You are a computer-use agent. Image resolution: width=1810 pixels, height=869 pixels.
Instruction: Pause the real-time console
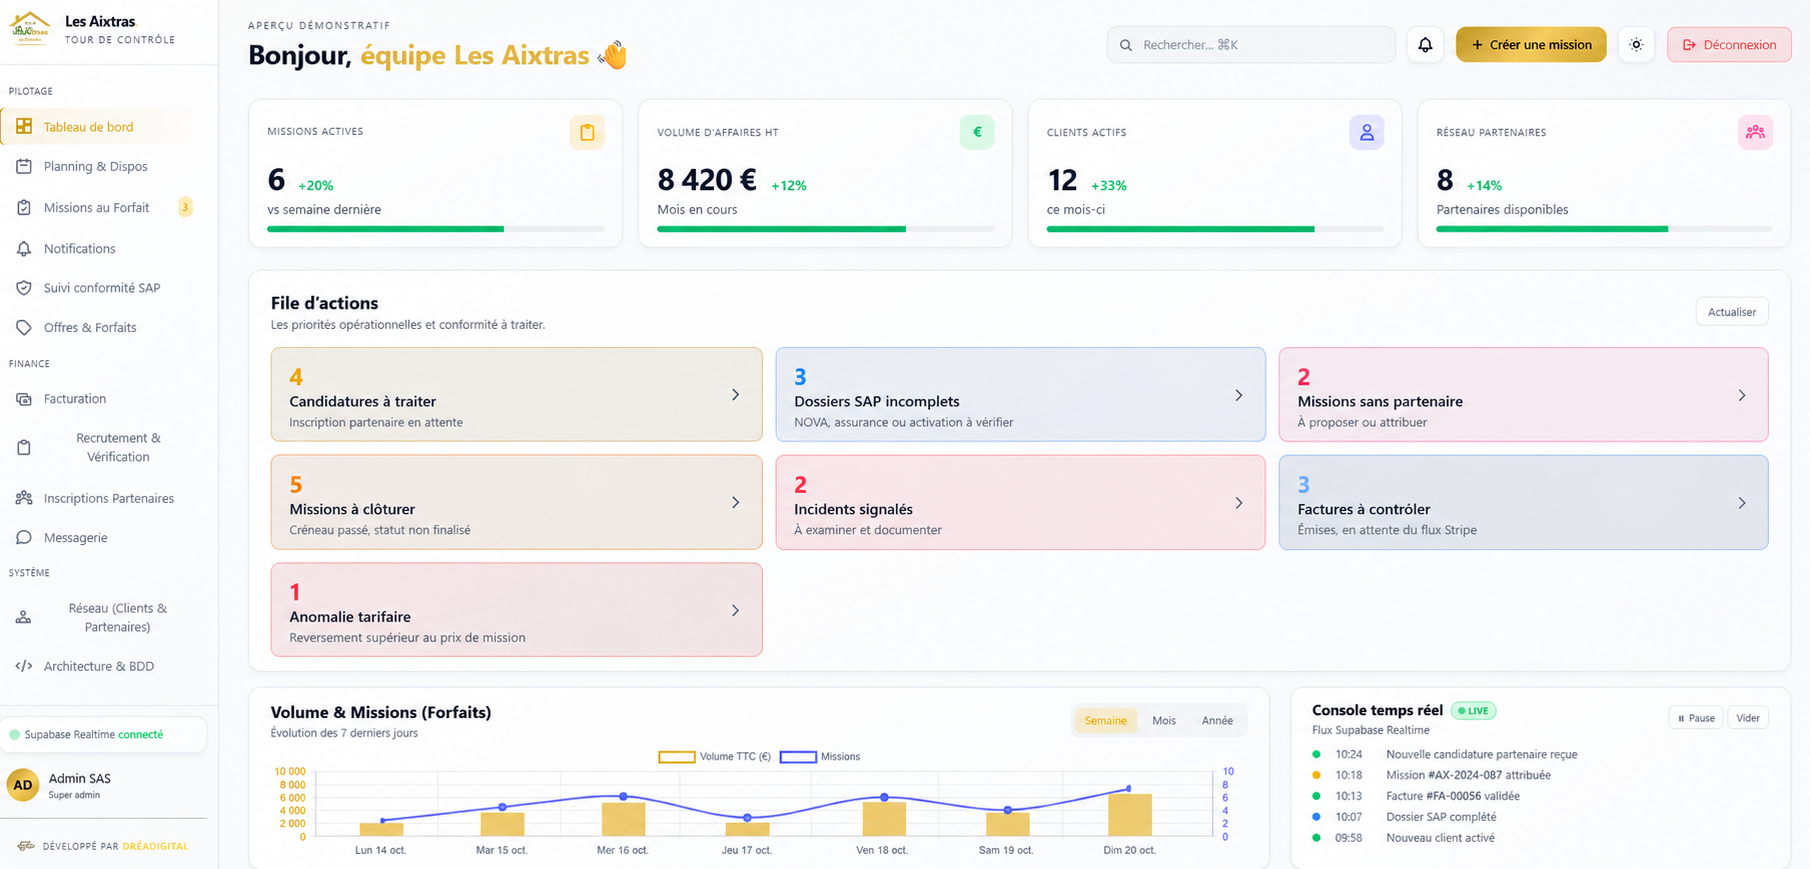[x=1696, y=718]
